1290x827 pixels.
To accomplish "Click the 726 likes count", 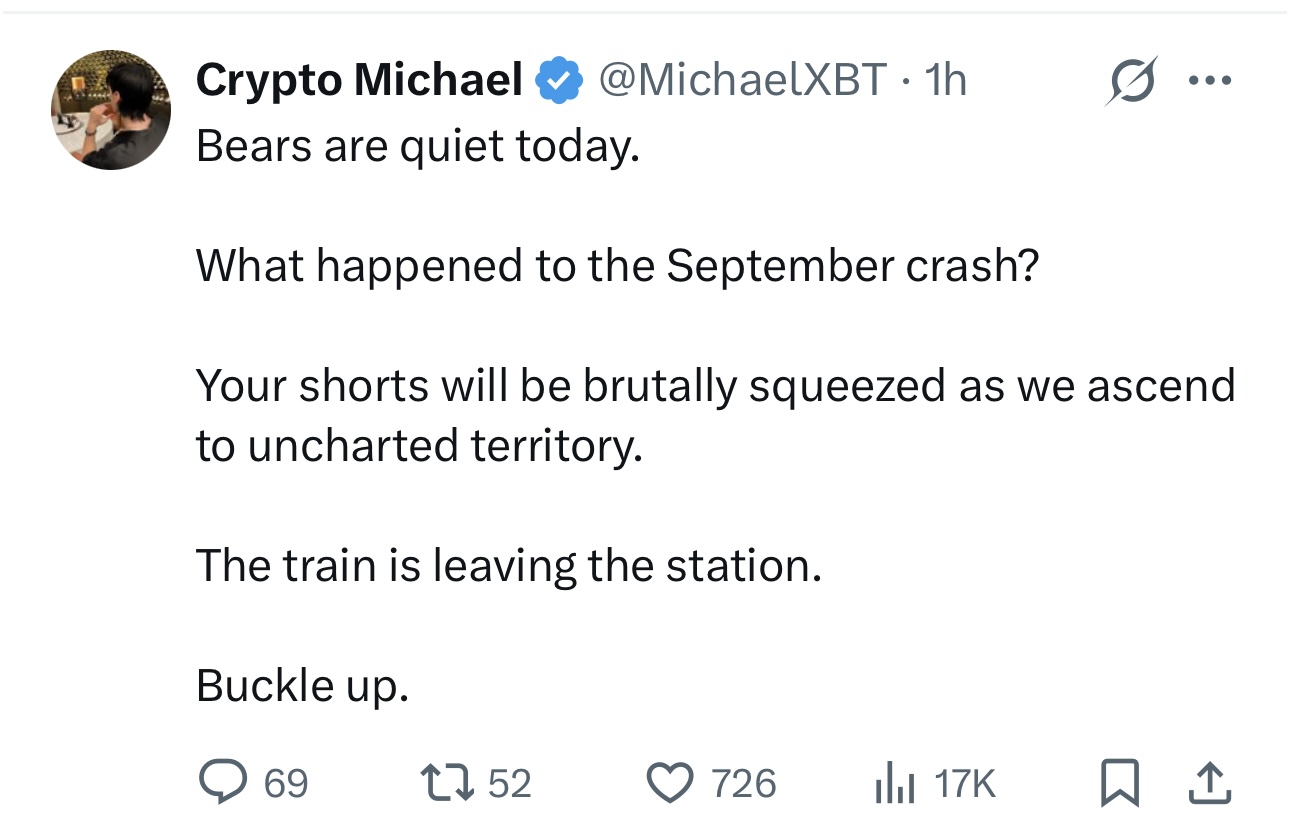I will click(x=743, y=783).
